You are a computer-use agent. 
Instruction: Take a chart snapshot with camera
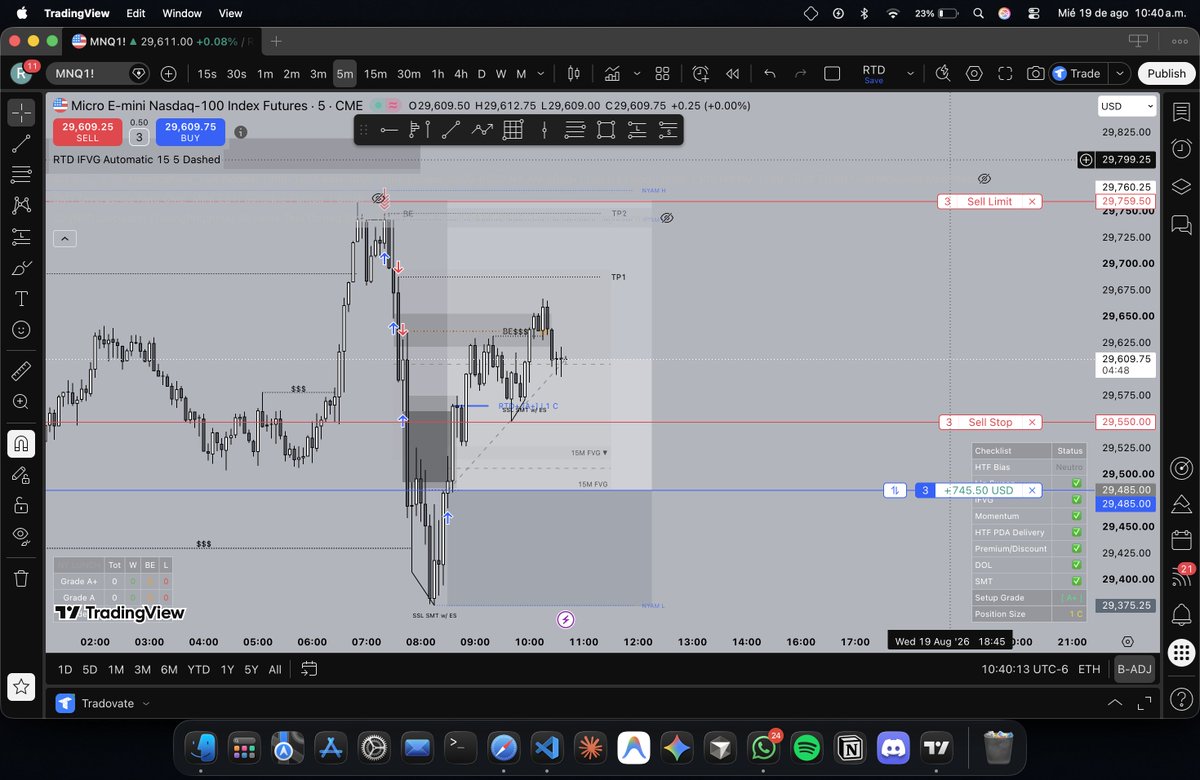click(1035, 73)
